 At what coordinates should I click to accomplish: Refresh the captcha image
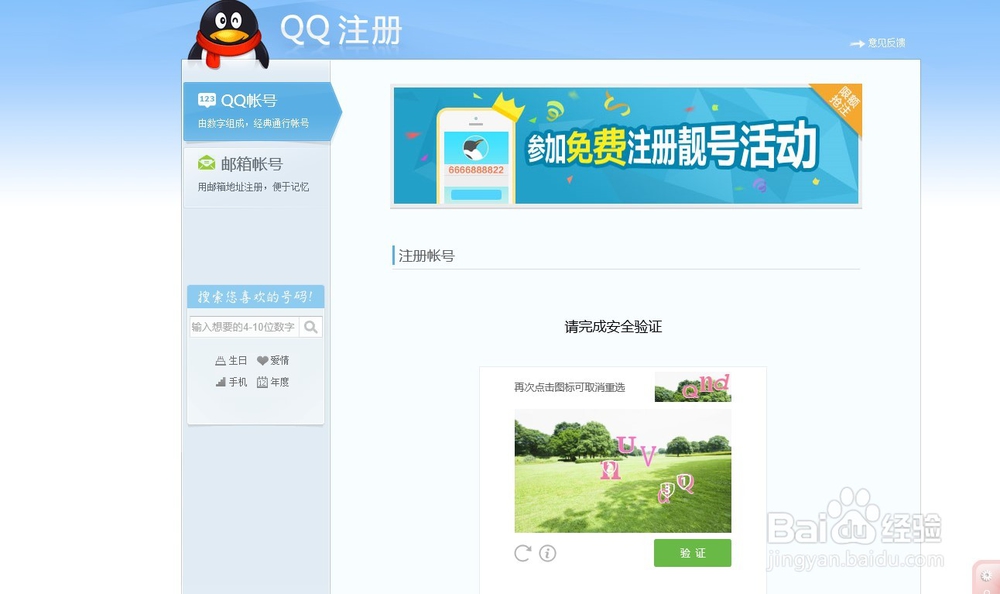click(522, 553)
